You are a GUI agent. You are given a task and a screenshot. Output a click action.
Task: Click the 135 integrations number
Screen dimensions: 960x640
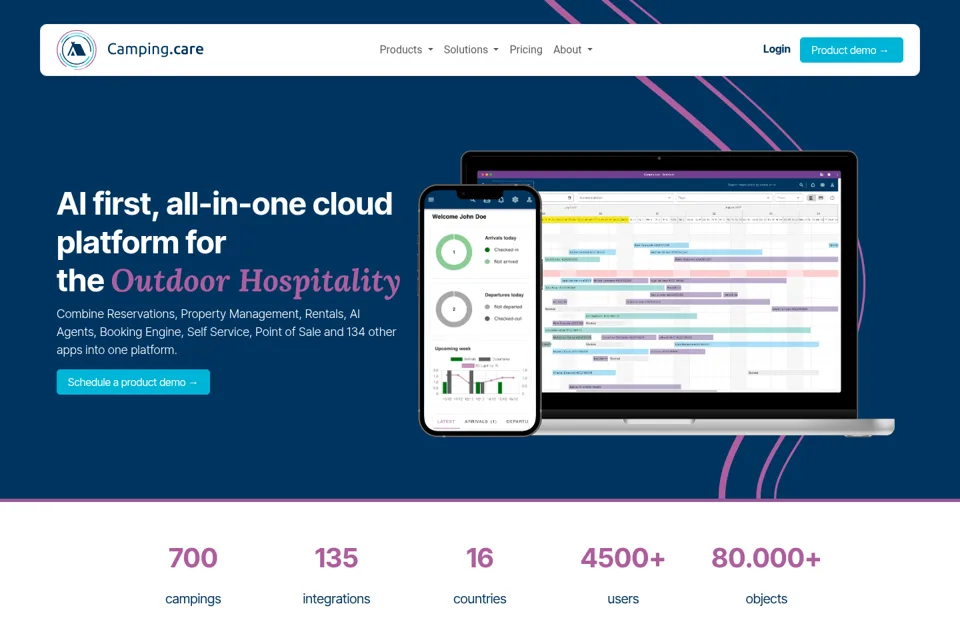click(x=336, y=558)
